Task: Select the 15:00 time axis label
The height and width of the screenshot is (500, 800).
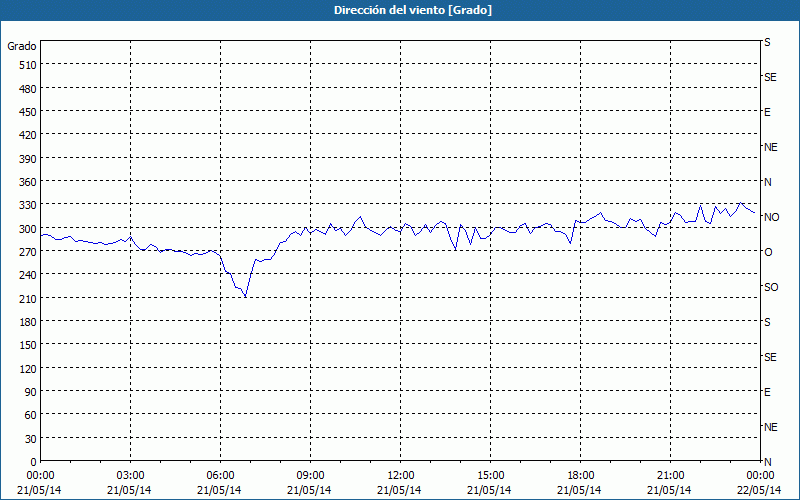Action: click(x=490, y=476)
